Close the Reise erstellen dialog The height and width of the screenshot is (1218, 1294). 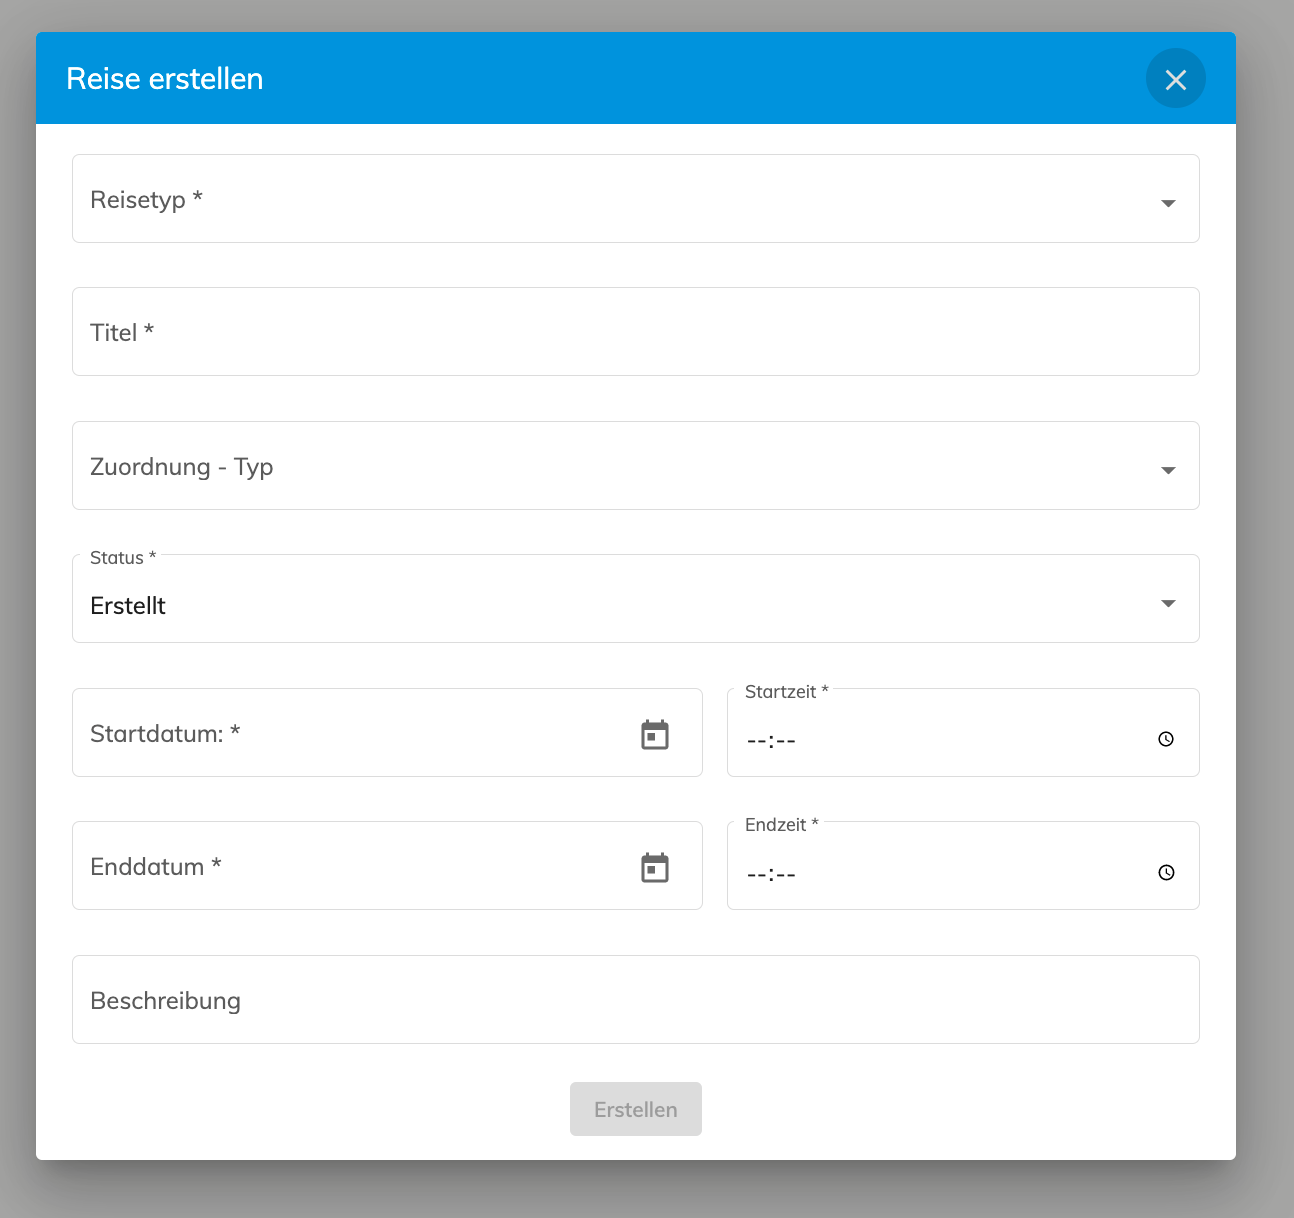tap(1175, 79)
